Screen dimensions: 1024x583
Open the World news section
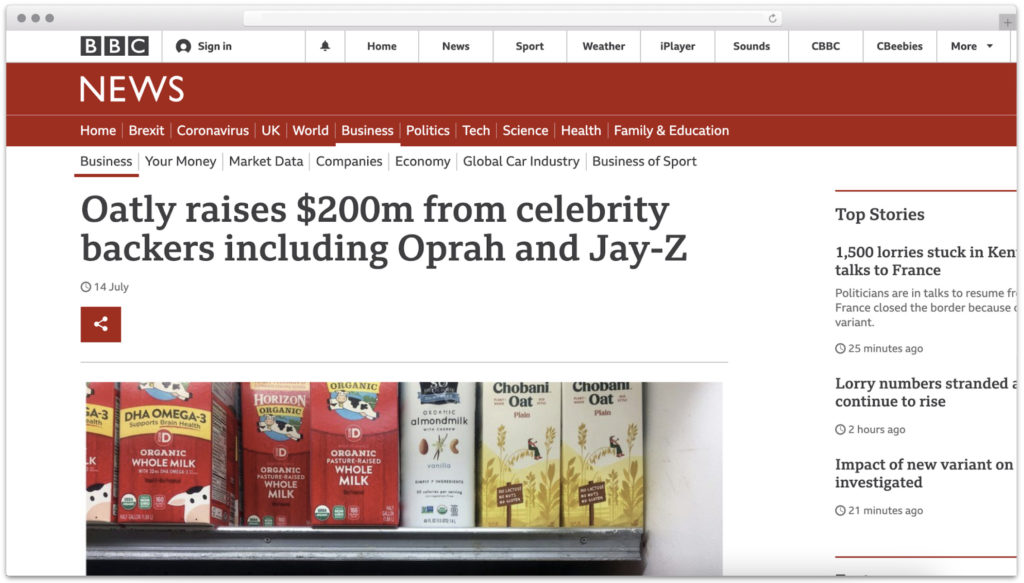coord(310,131)
